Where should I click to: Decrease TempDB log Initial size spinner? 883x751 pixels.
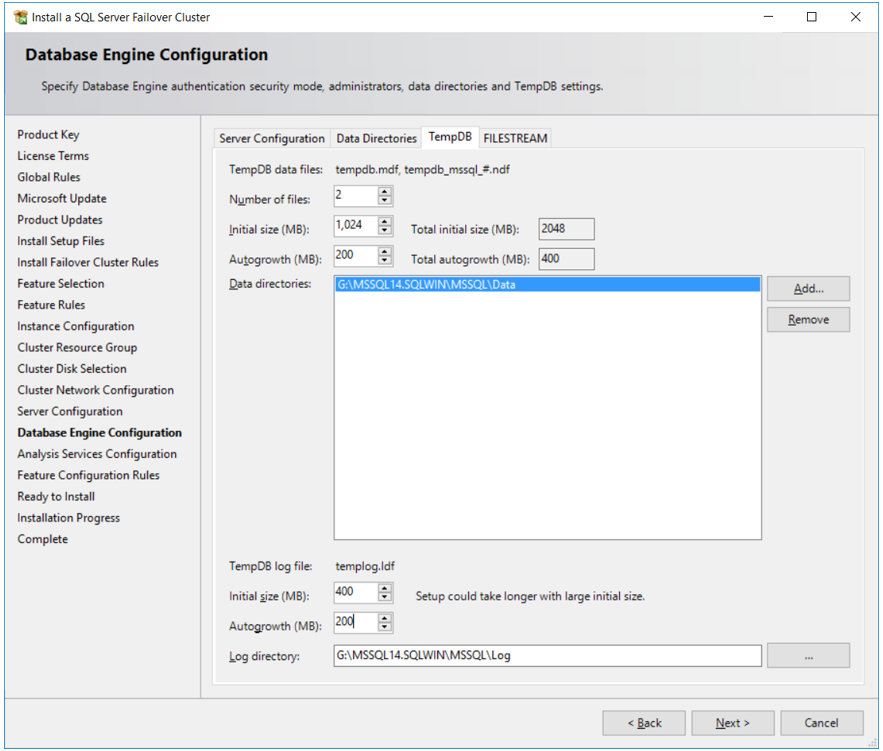[385, 597]
